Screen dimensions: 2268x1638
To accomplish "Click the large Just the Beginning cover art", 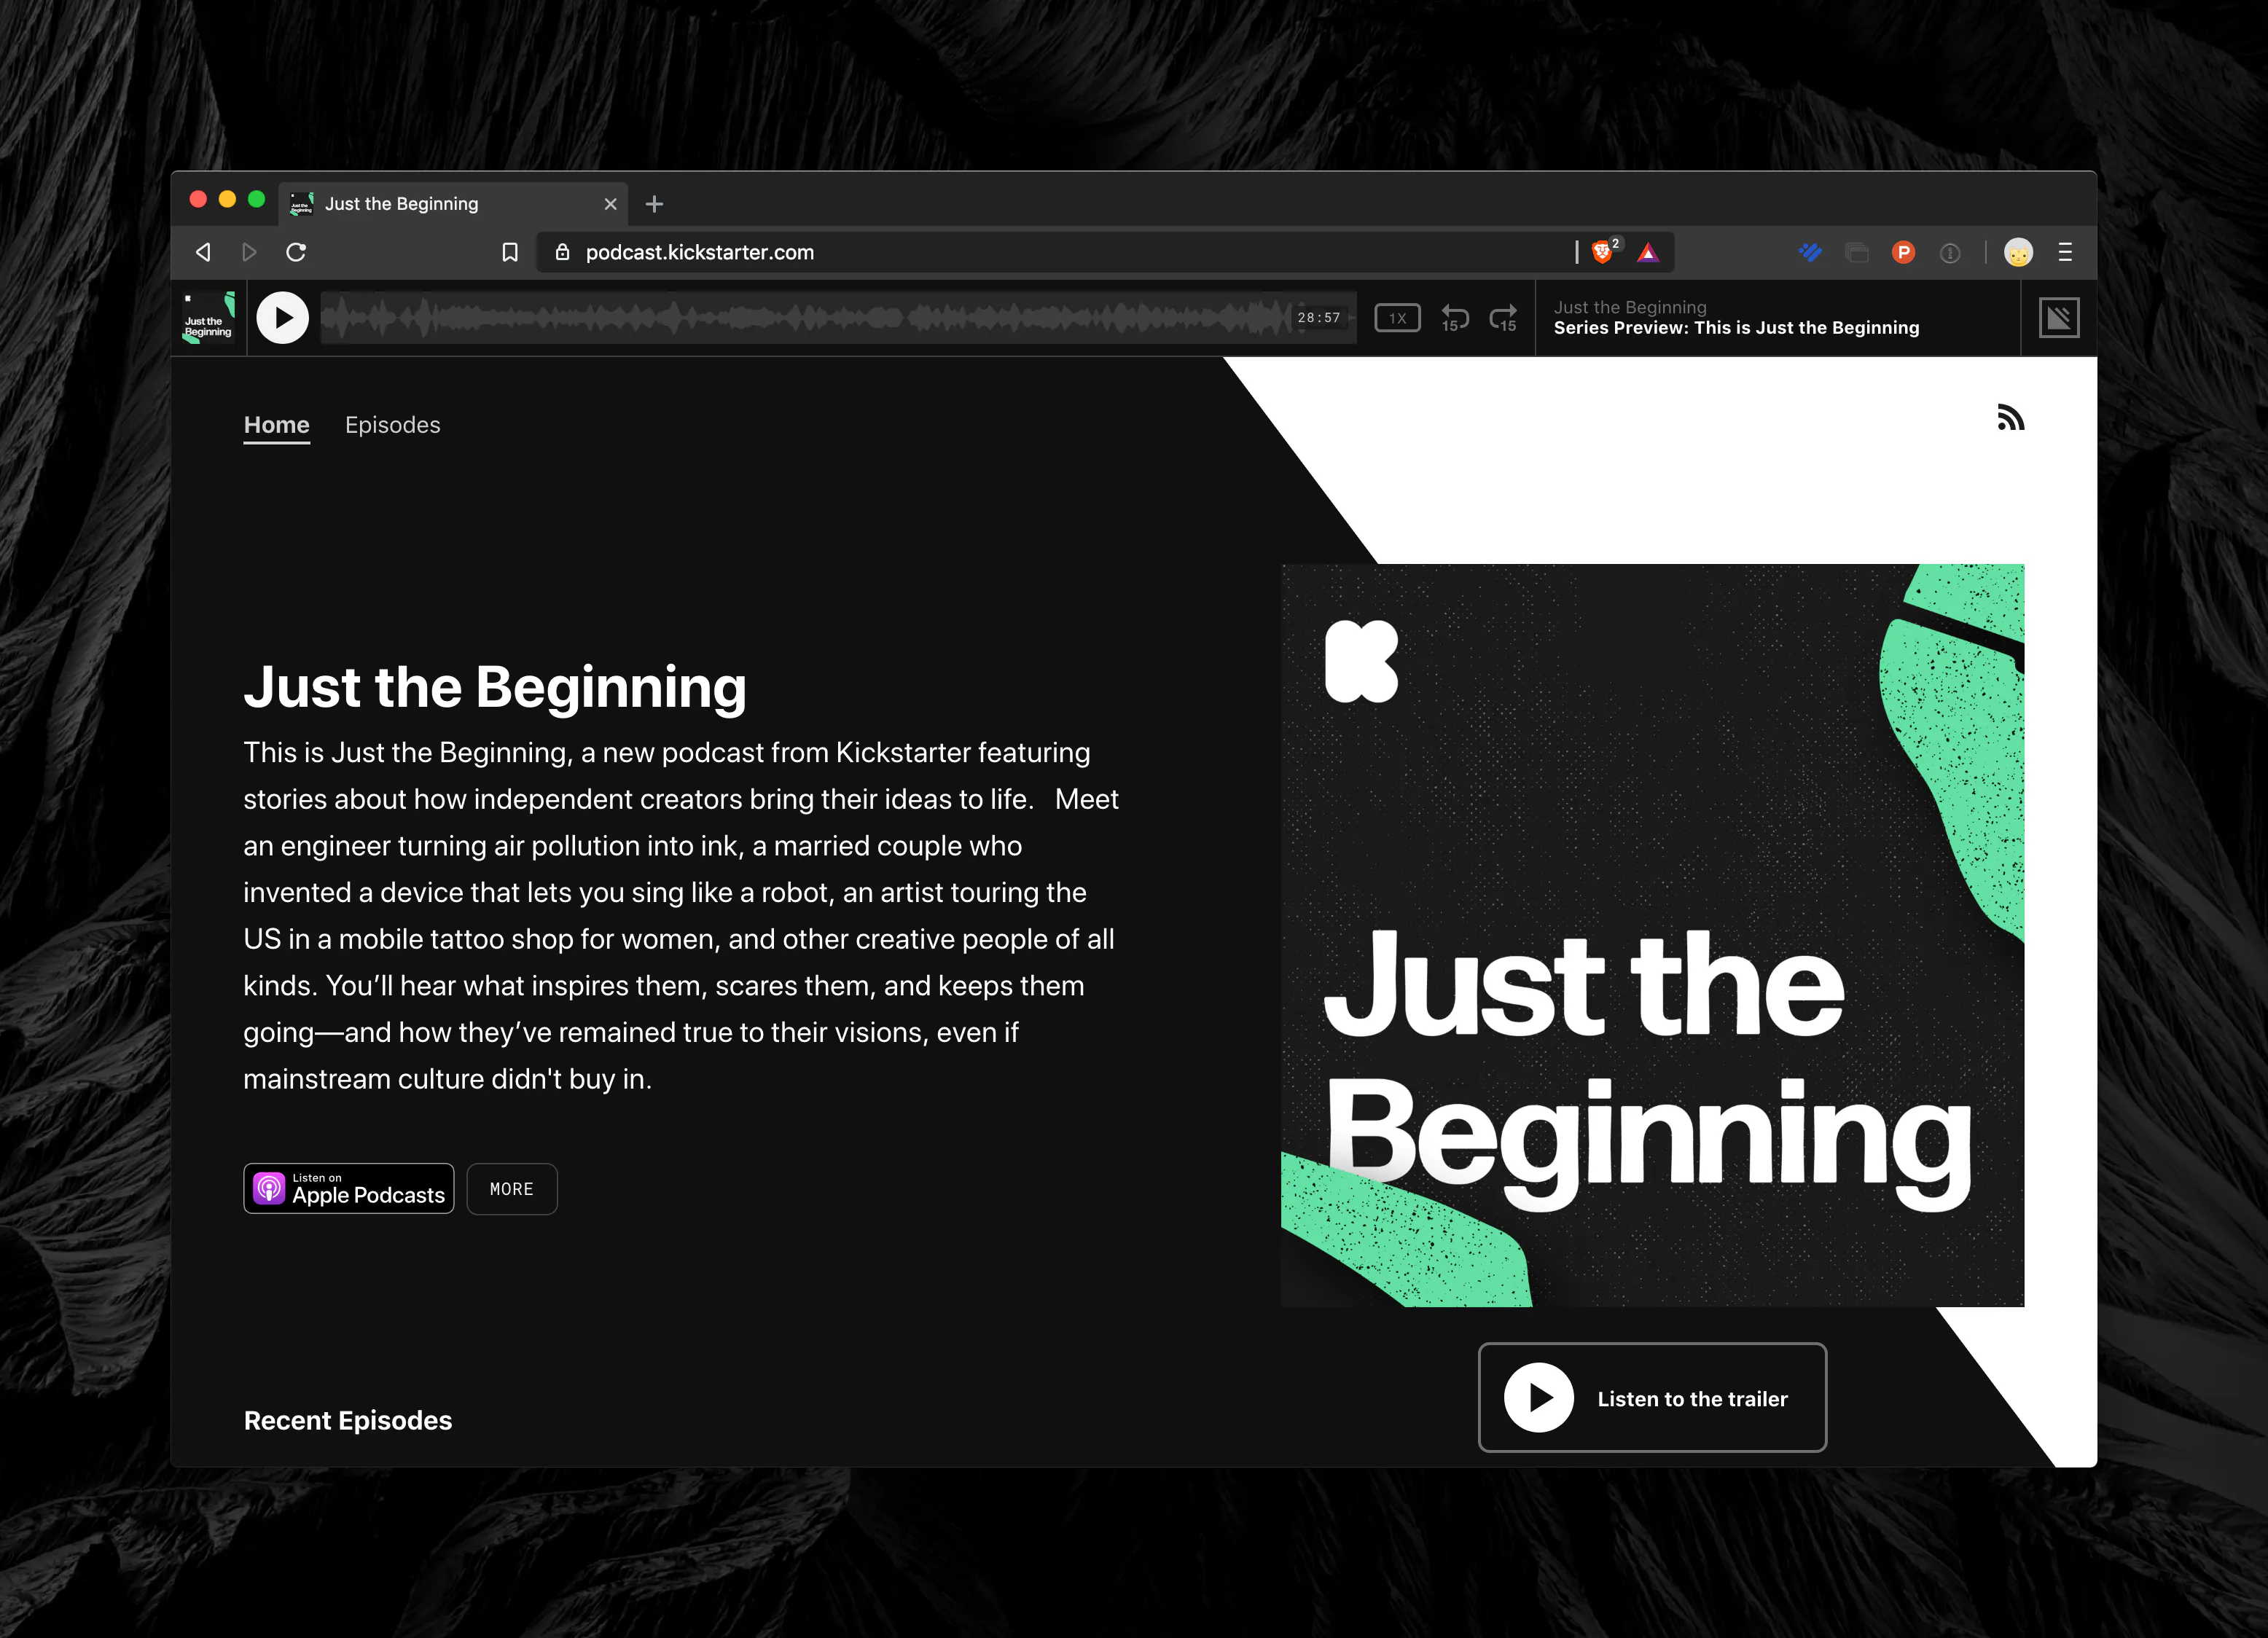I will [x=1653, y=935].
